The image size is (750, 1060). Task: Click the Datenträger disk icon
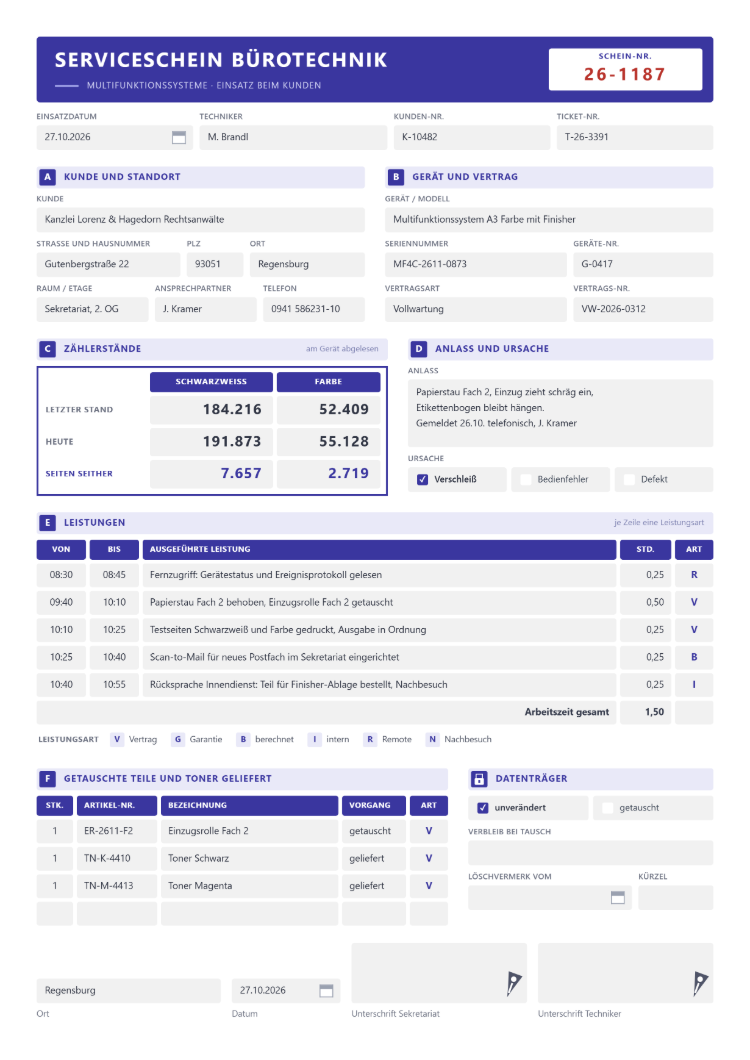click(479, 779)
